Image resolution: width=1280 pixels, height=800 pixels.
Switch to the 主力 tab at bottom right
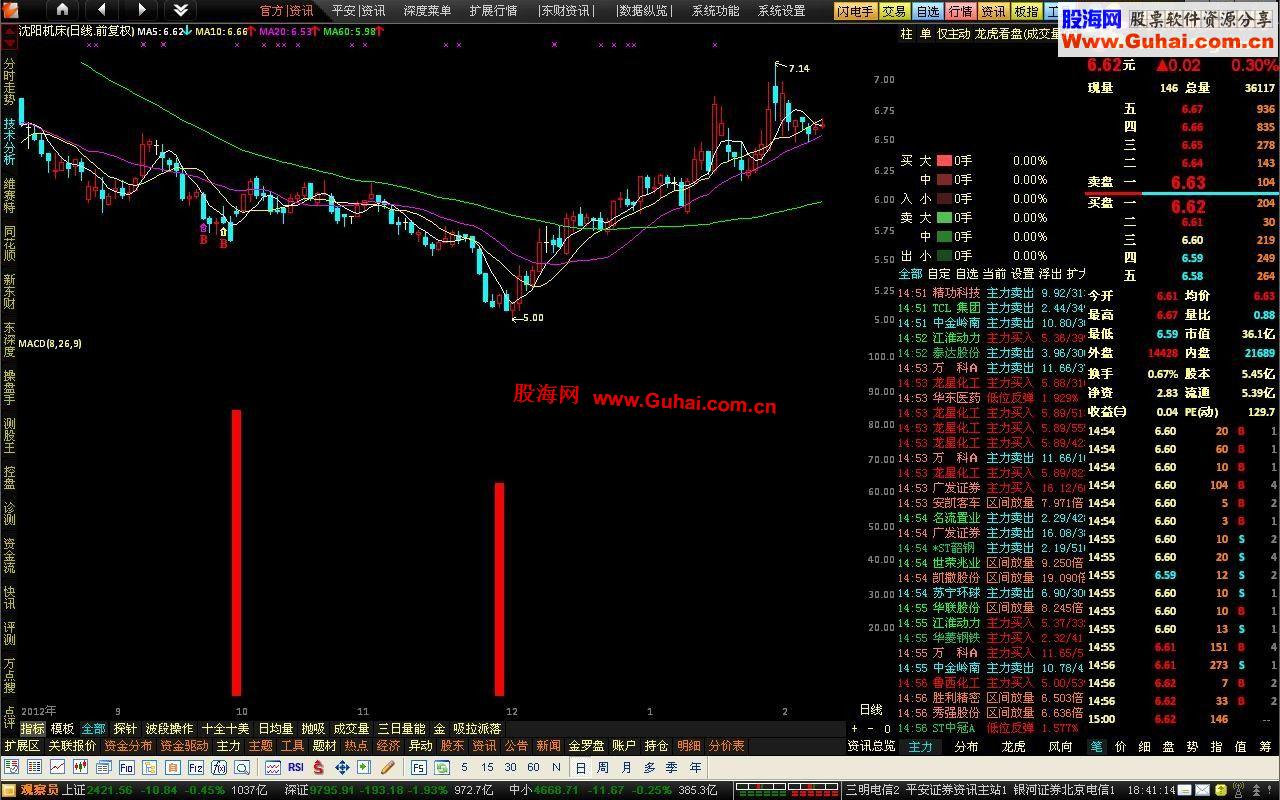(920, 746)
